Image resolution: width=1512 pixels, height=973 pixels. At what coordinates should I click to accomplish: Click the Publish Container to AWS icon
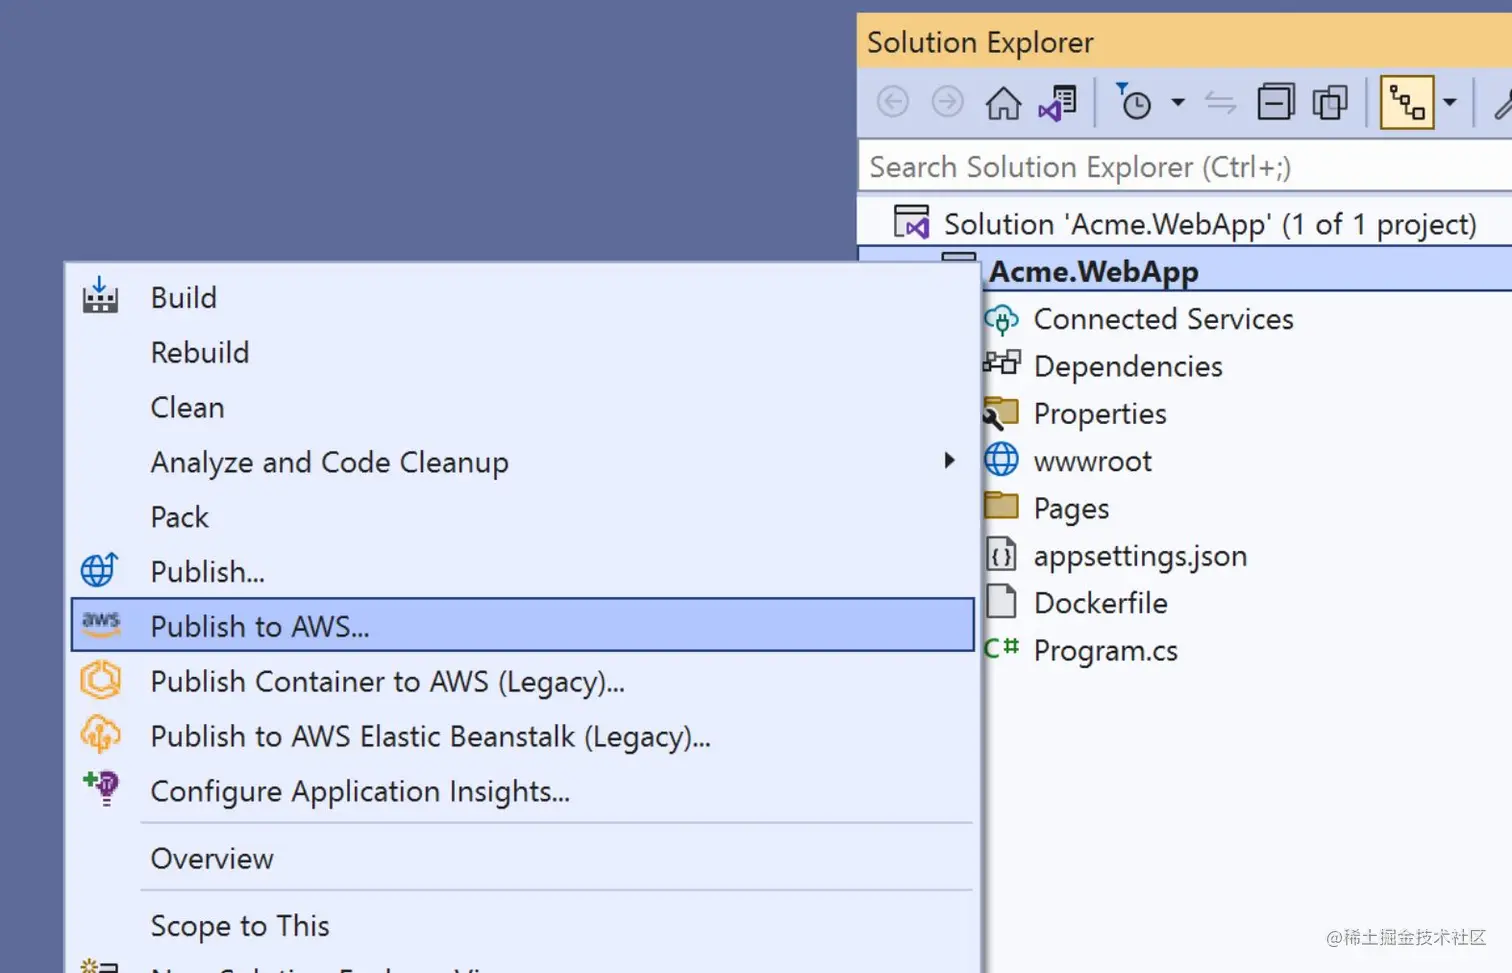point(100,681)
